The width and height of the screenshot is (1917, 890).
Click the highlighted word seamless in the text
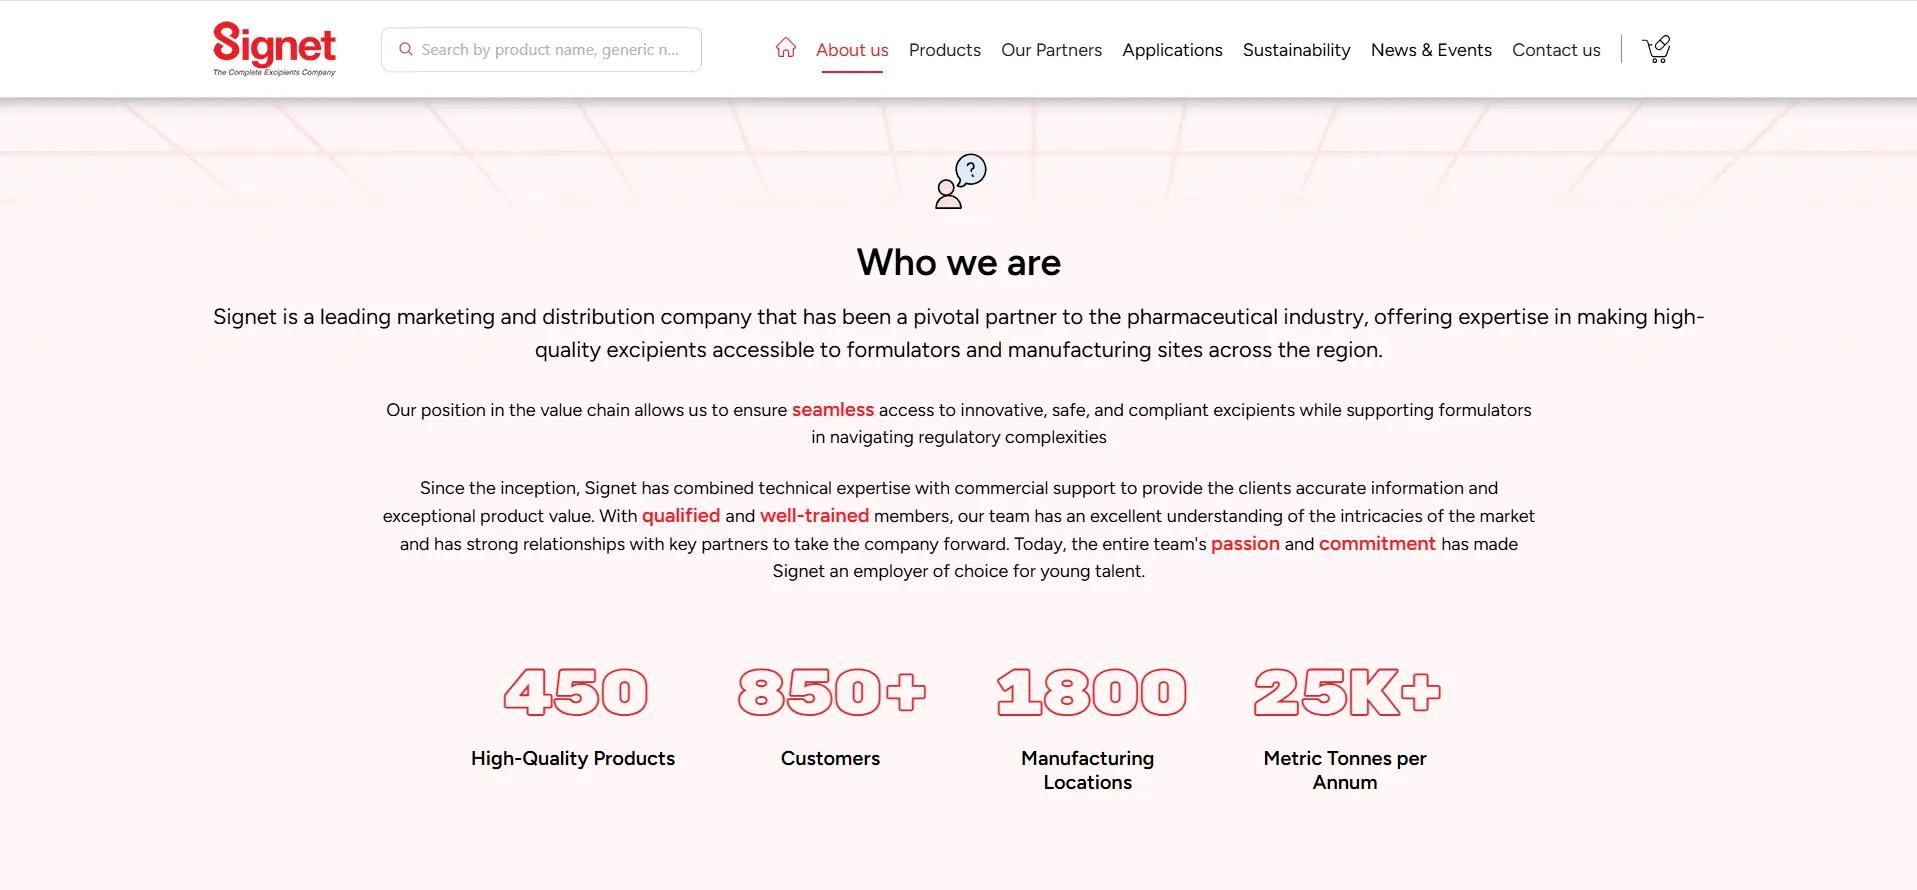coord(832,410)
